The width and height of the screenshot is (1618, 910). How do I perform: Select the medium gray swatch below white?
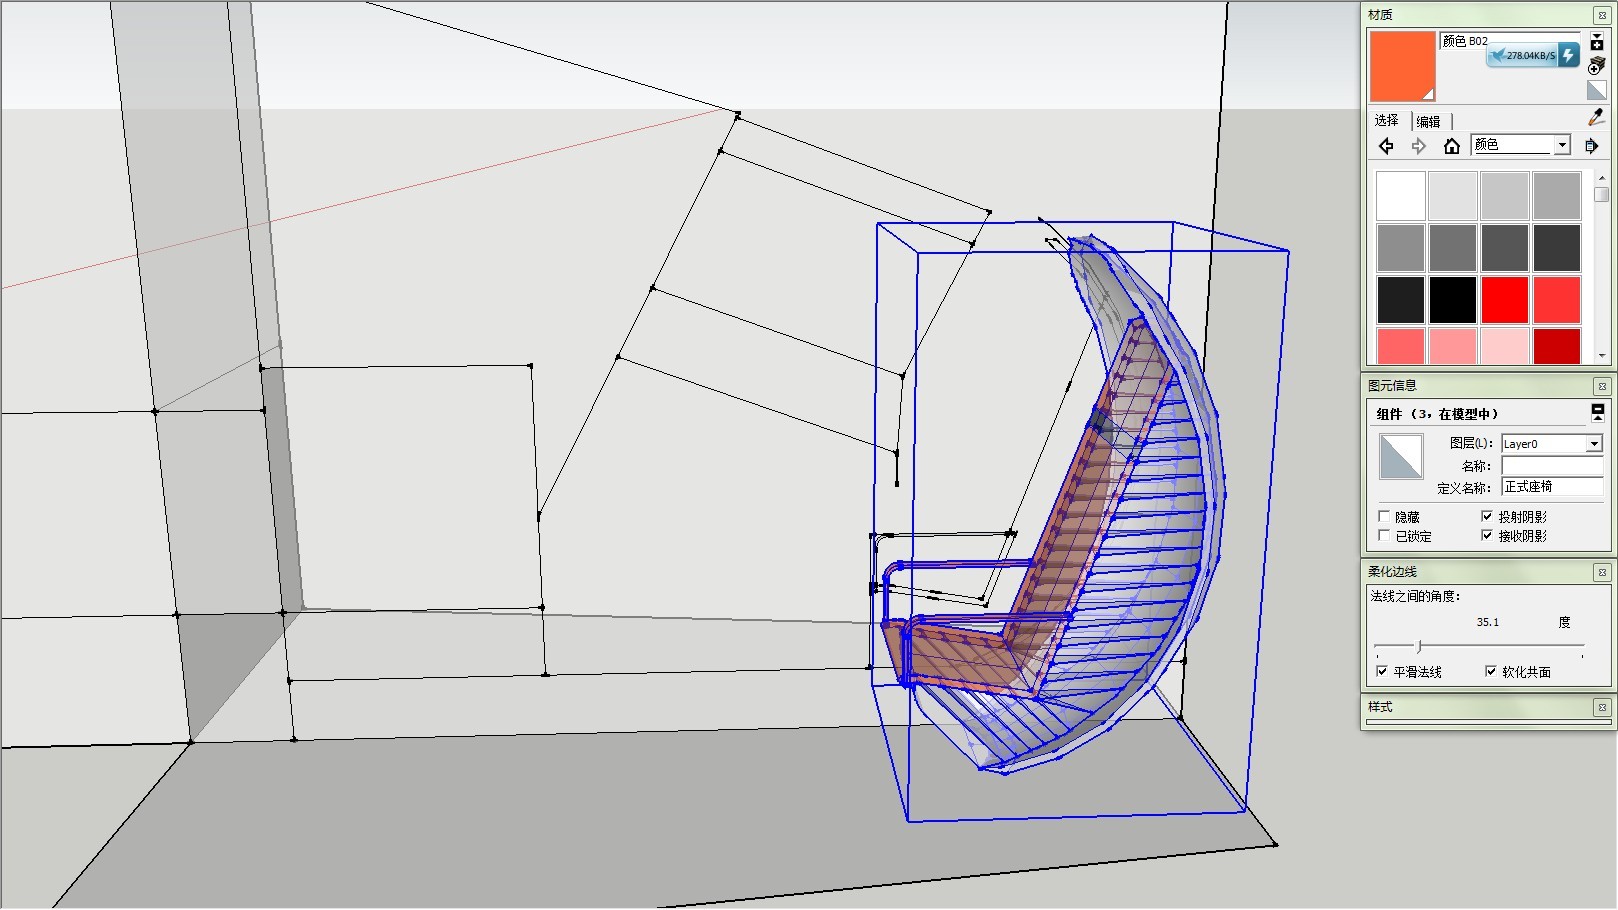[x=1401, y=248]
